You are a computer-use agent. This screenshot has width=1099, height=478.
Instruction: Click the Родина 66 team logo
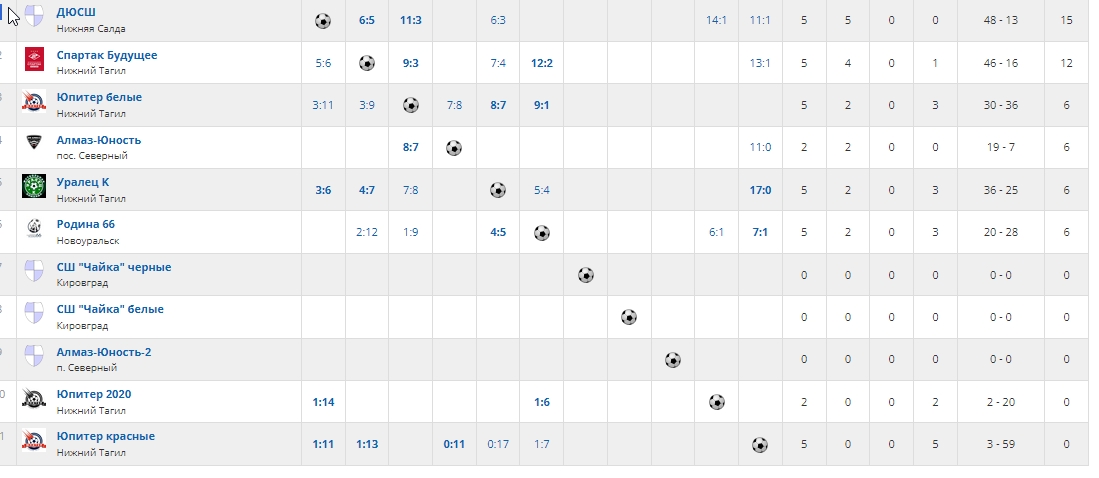point(34,229)
